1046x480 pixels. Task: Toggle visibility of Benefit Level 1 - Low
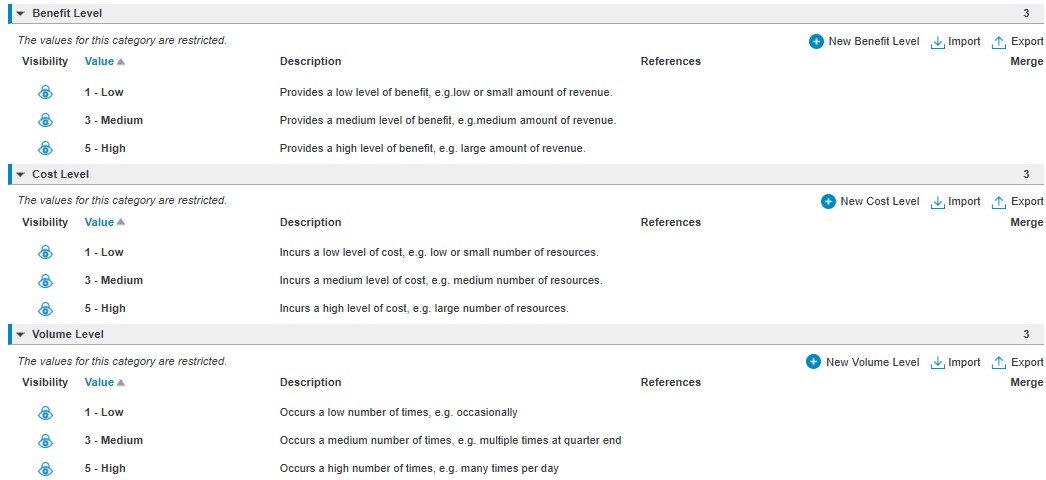click(x=45, y=93)
